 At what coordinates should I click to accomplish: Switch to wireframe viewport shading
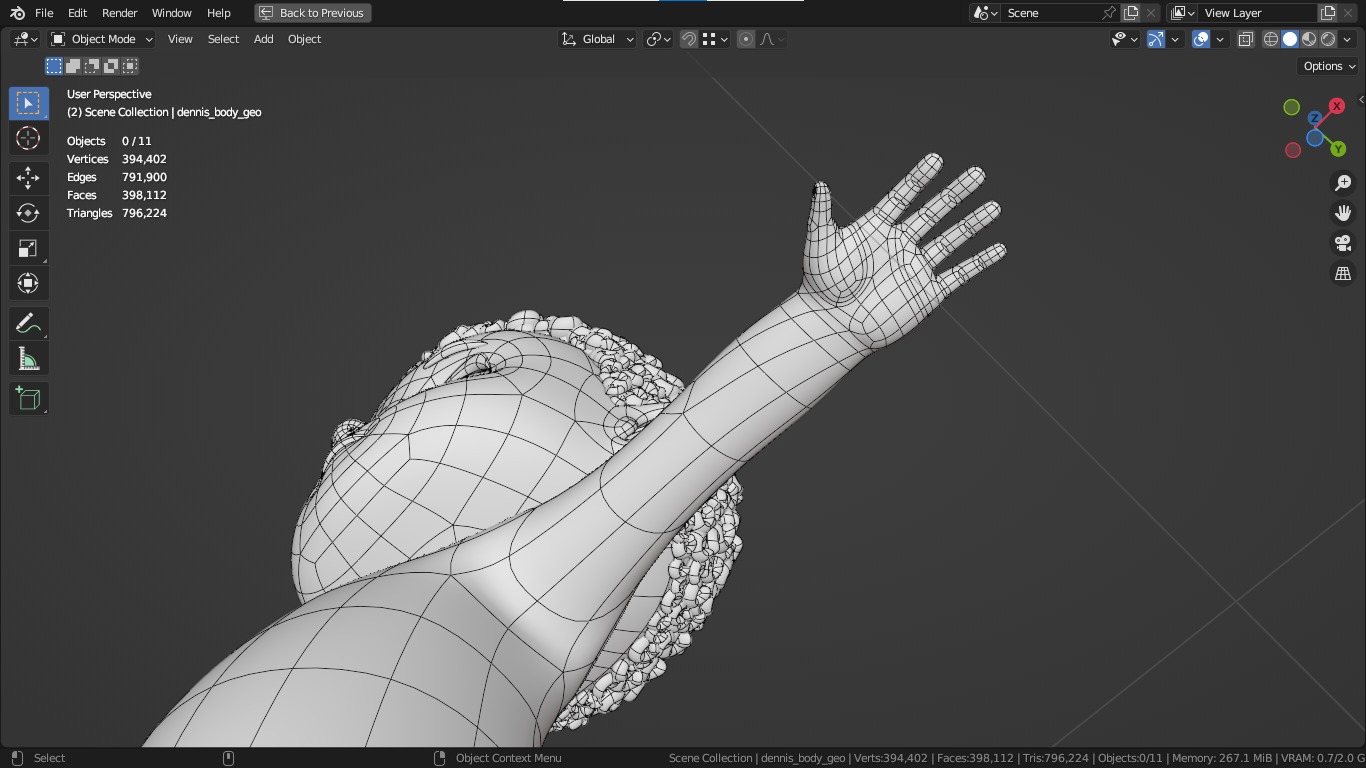[1271, 39]
